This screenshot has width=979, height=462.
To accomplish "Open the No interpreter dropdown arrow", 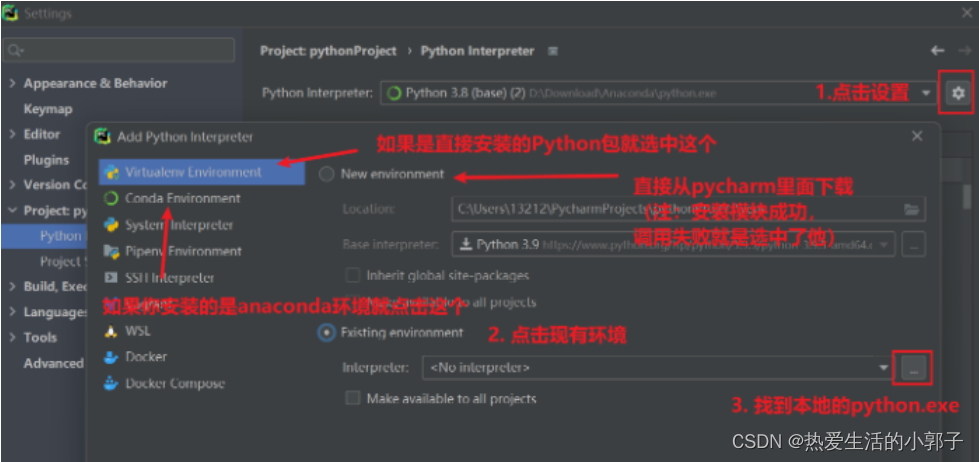I will pyautogui.click(x=883, y=368).
